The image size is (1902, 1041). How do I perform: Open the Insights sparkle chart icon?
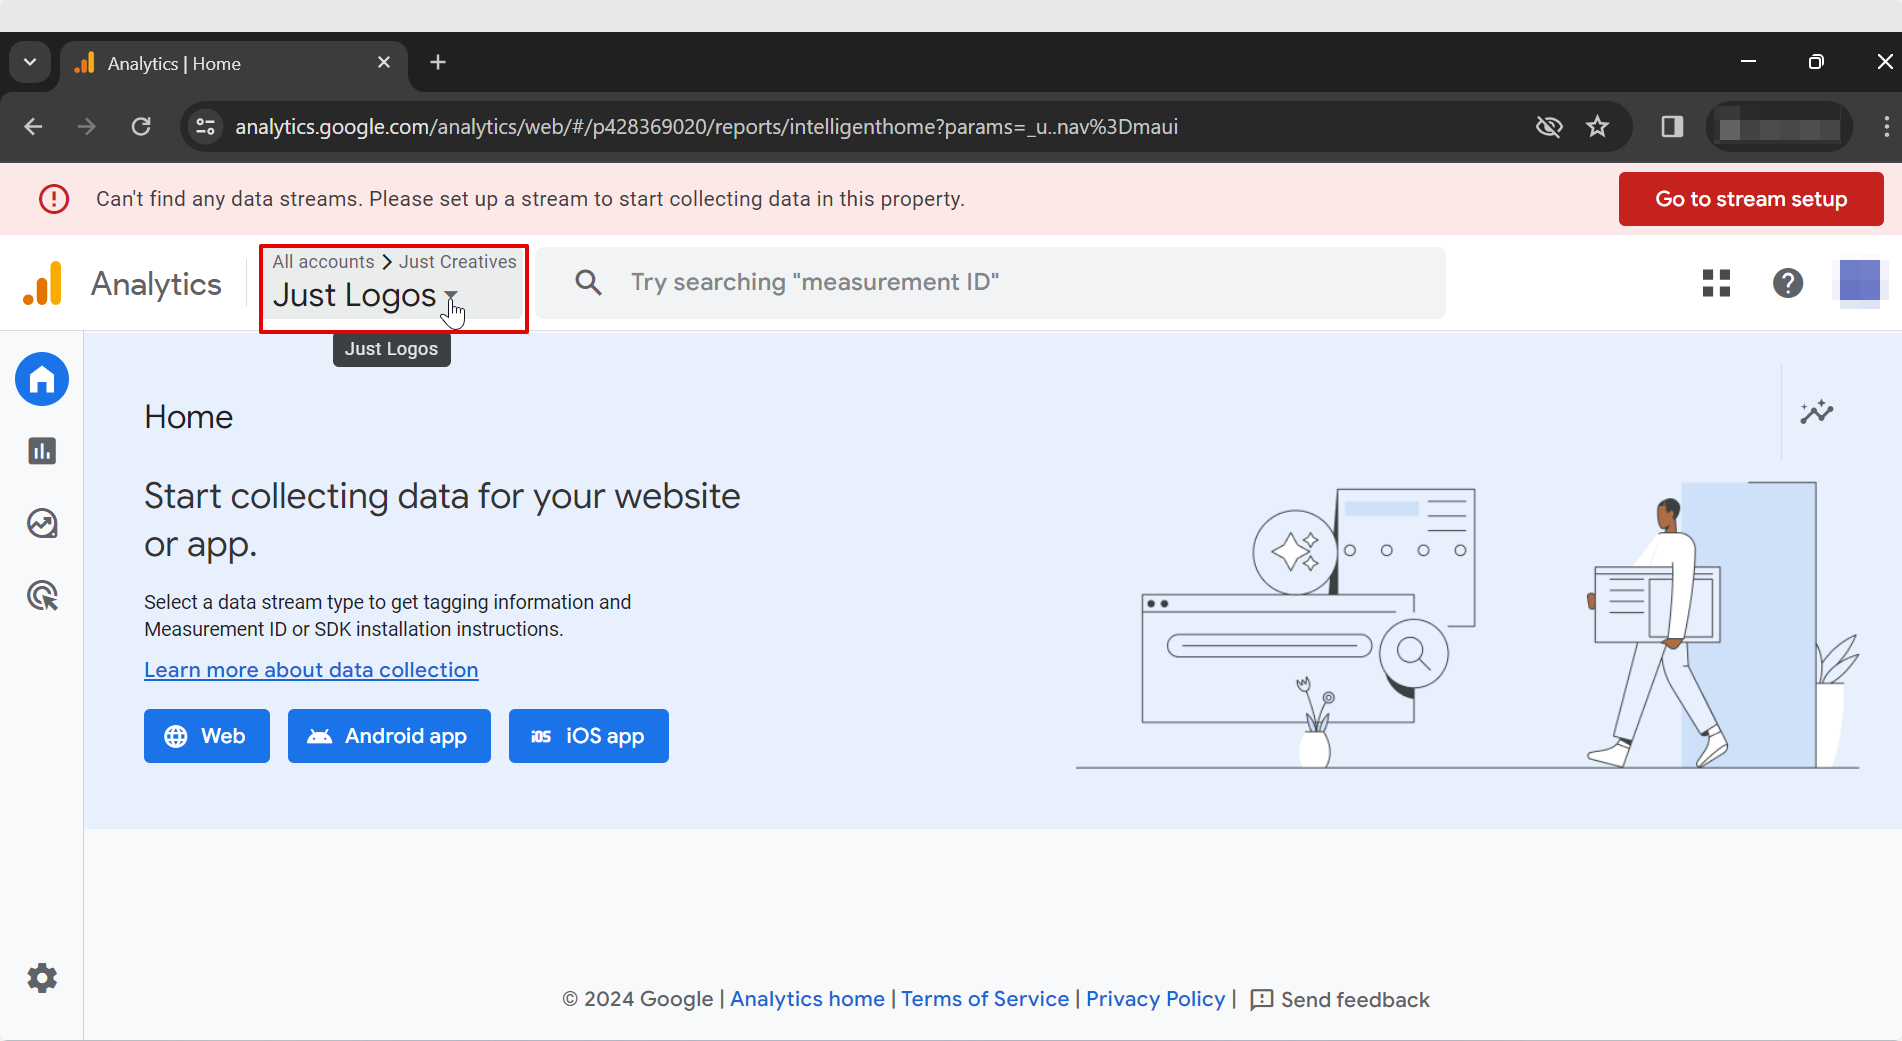tap(1817, 412)
